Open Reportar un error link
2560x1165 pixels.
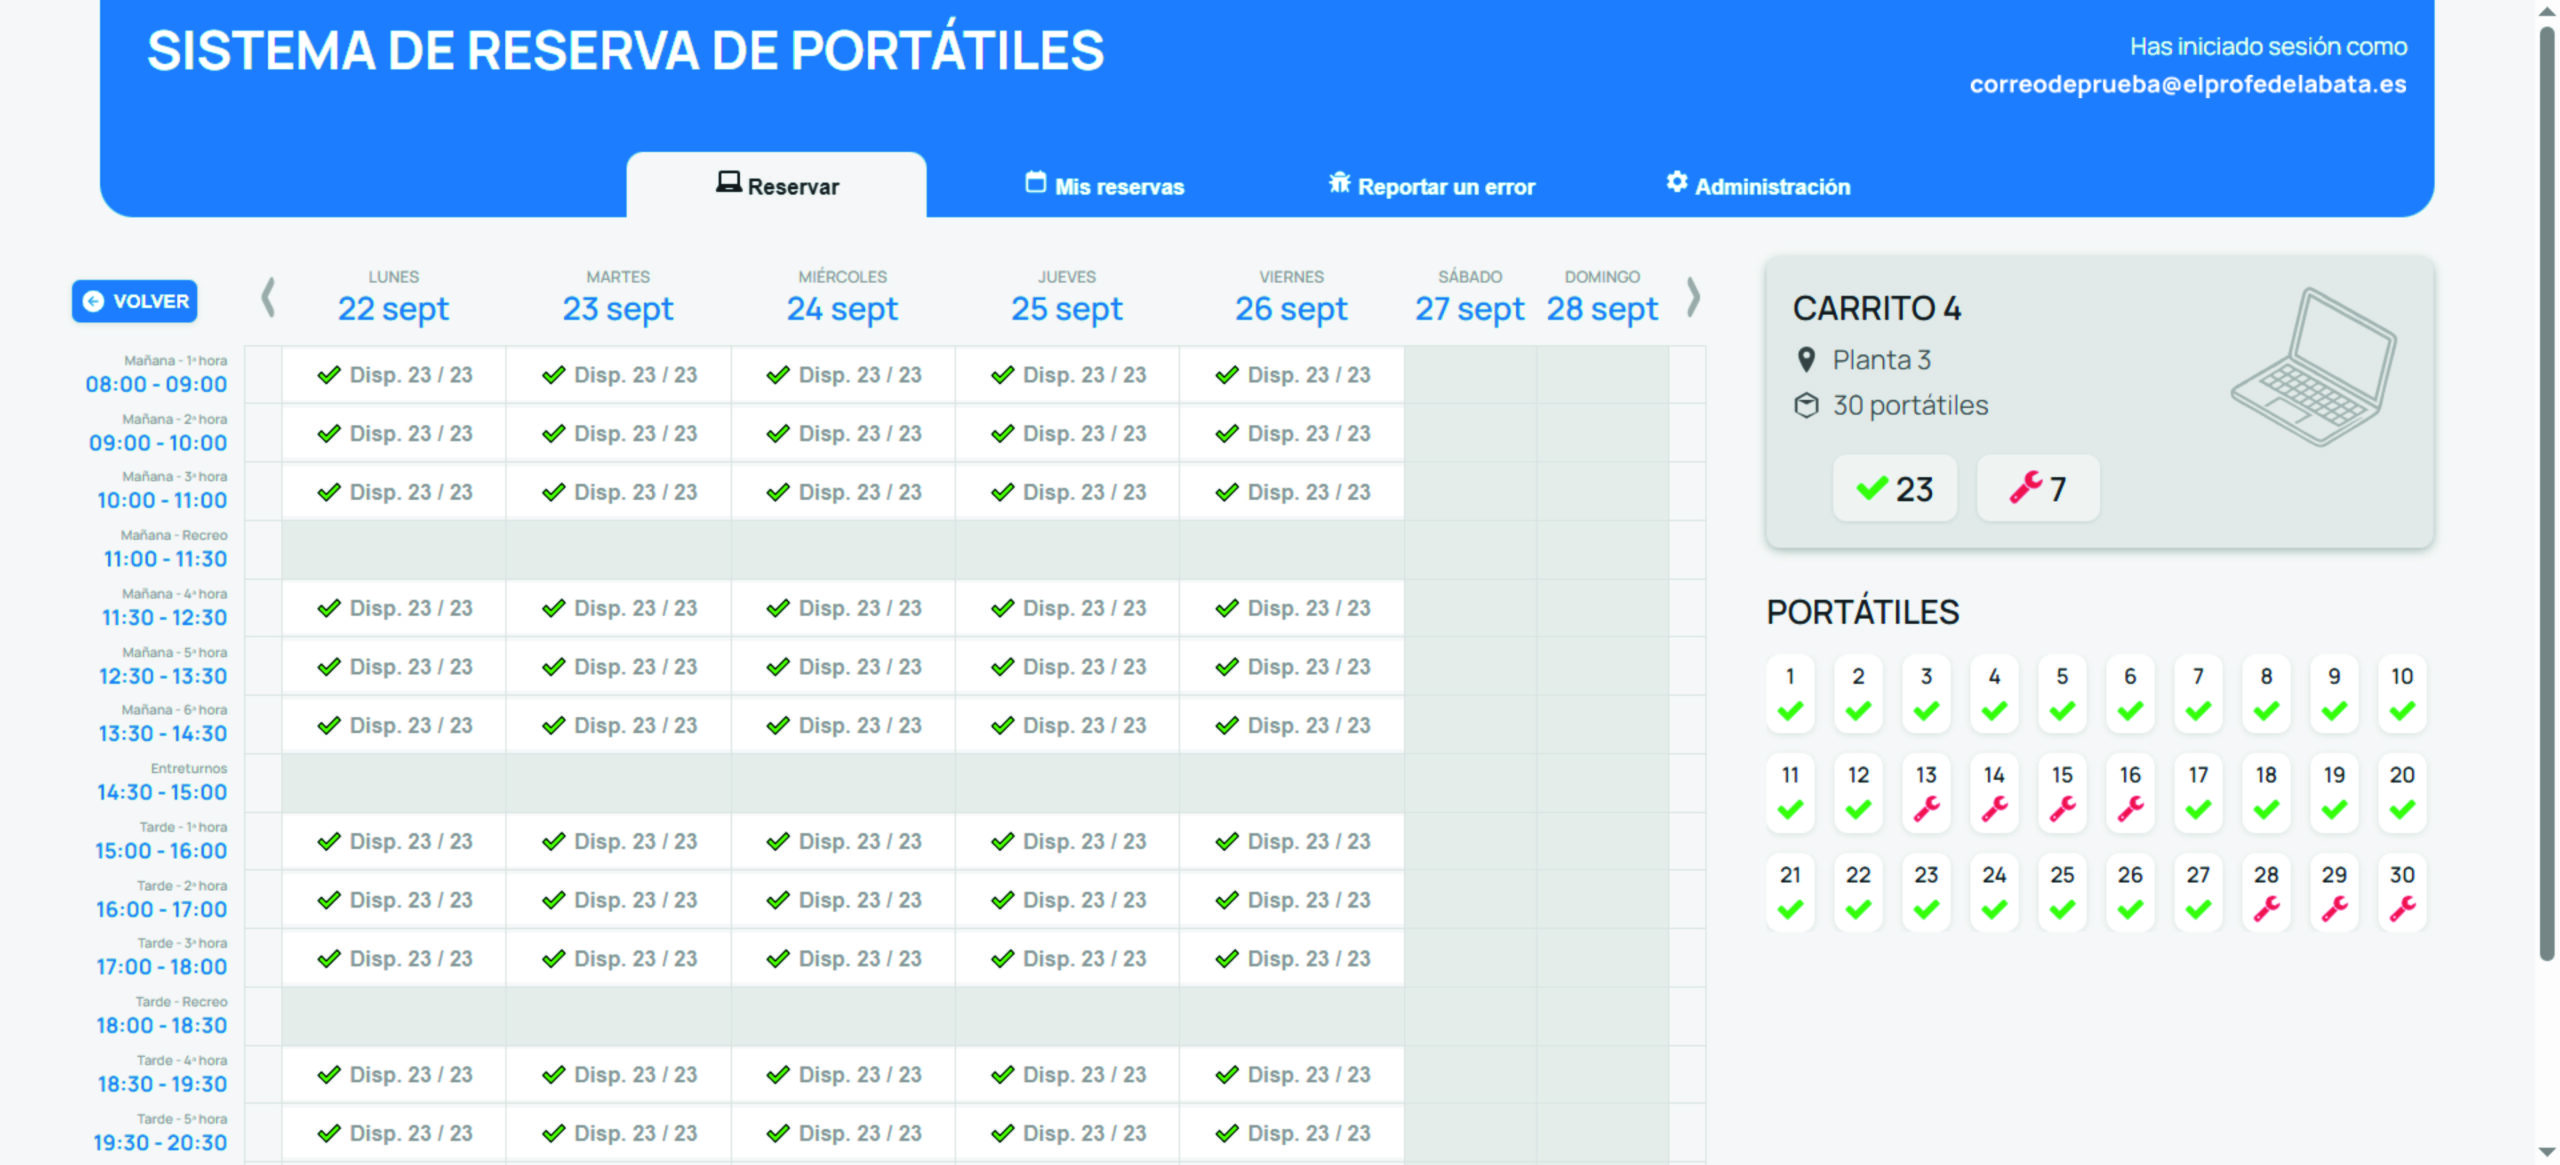coord(1432,186)
